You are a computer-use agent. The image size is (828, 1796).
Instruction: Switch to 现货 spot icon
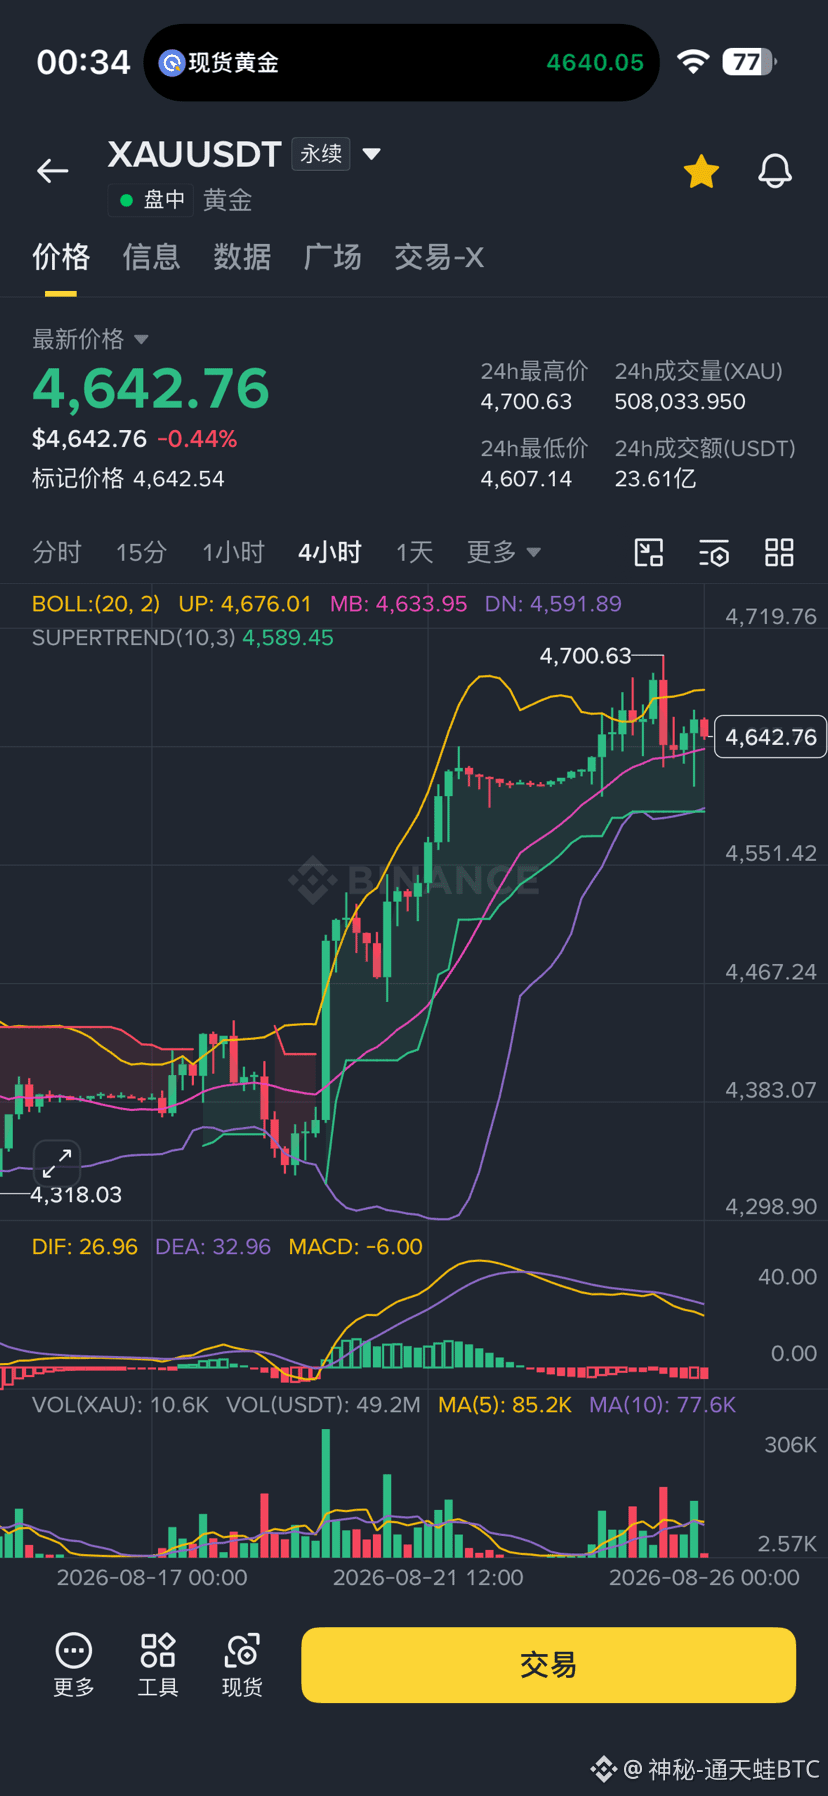coord(242,1665)
